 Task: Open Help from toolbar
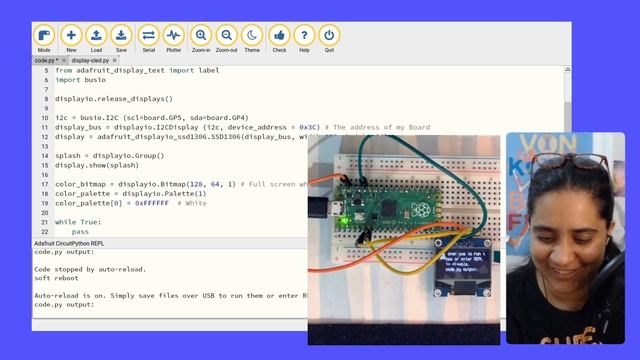pos(304,39)
